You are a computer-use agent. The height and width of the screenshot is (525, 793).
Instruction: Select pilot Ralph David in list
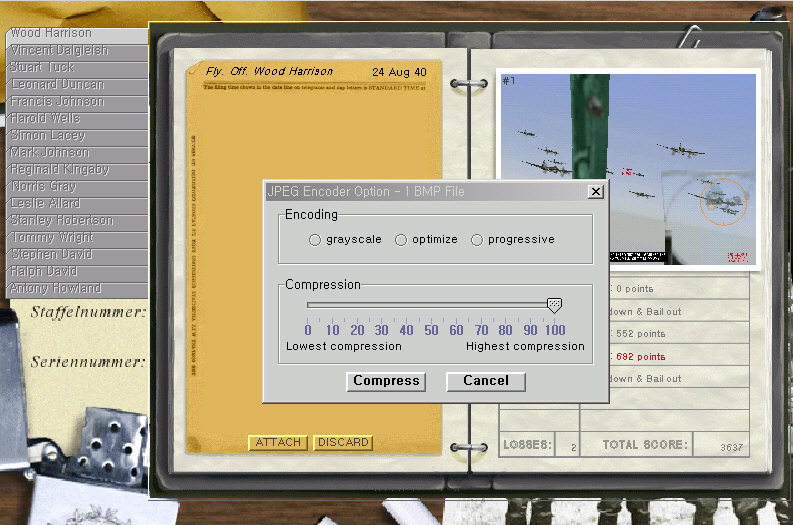[x=77, y=271]
